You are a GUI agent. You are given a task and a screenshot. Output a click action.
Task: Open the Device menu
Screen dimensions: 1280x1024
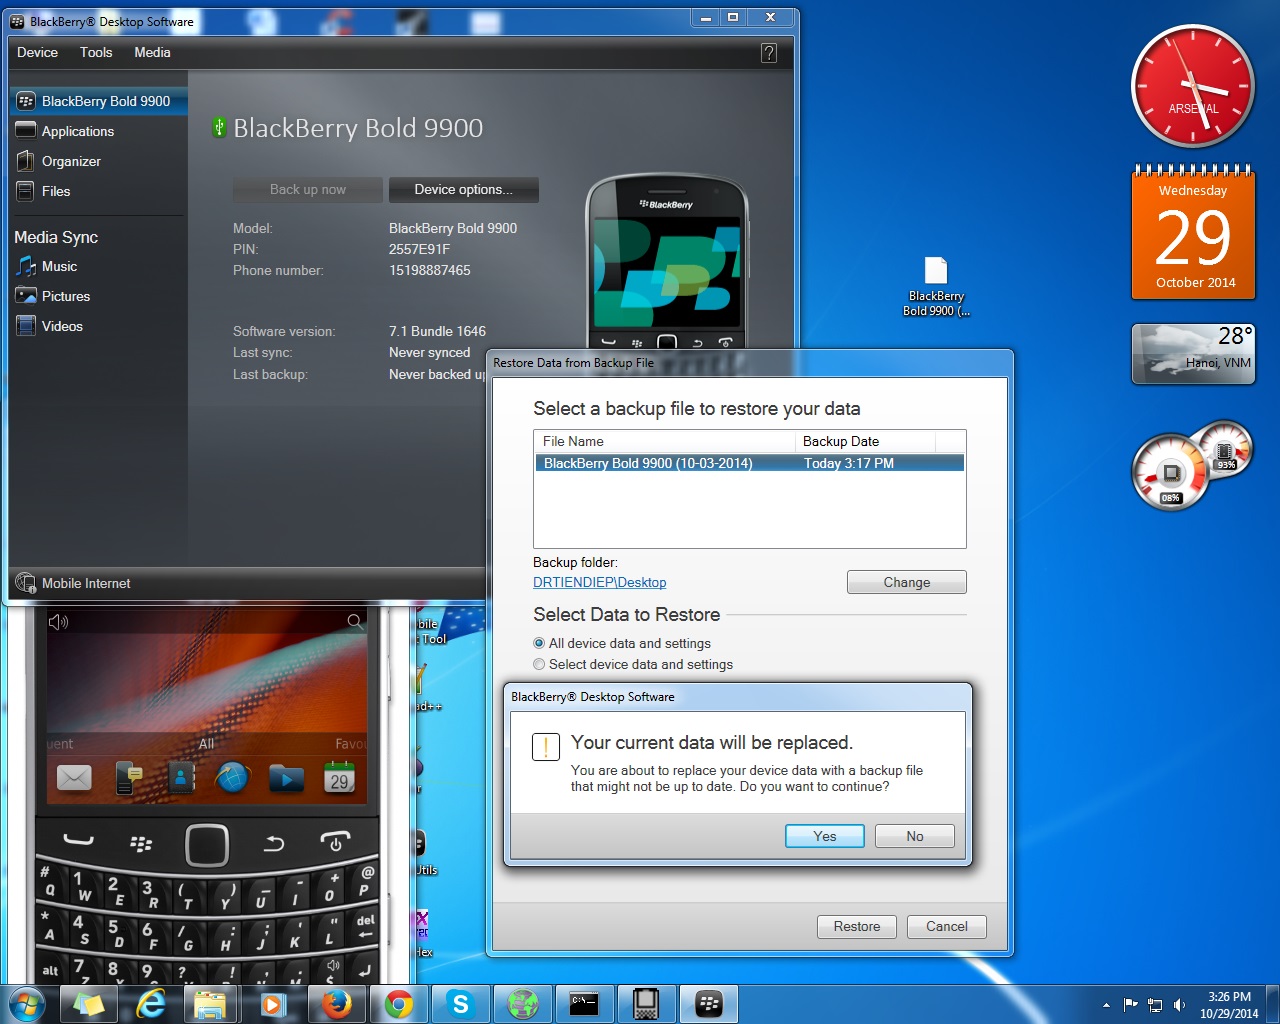(37, 52)
